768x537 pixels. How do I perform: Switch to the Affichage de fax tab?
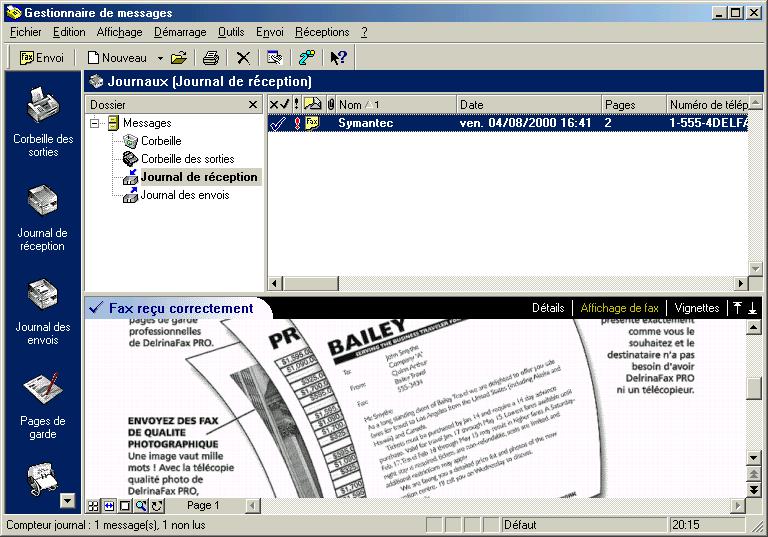[x=620, y=308]
